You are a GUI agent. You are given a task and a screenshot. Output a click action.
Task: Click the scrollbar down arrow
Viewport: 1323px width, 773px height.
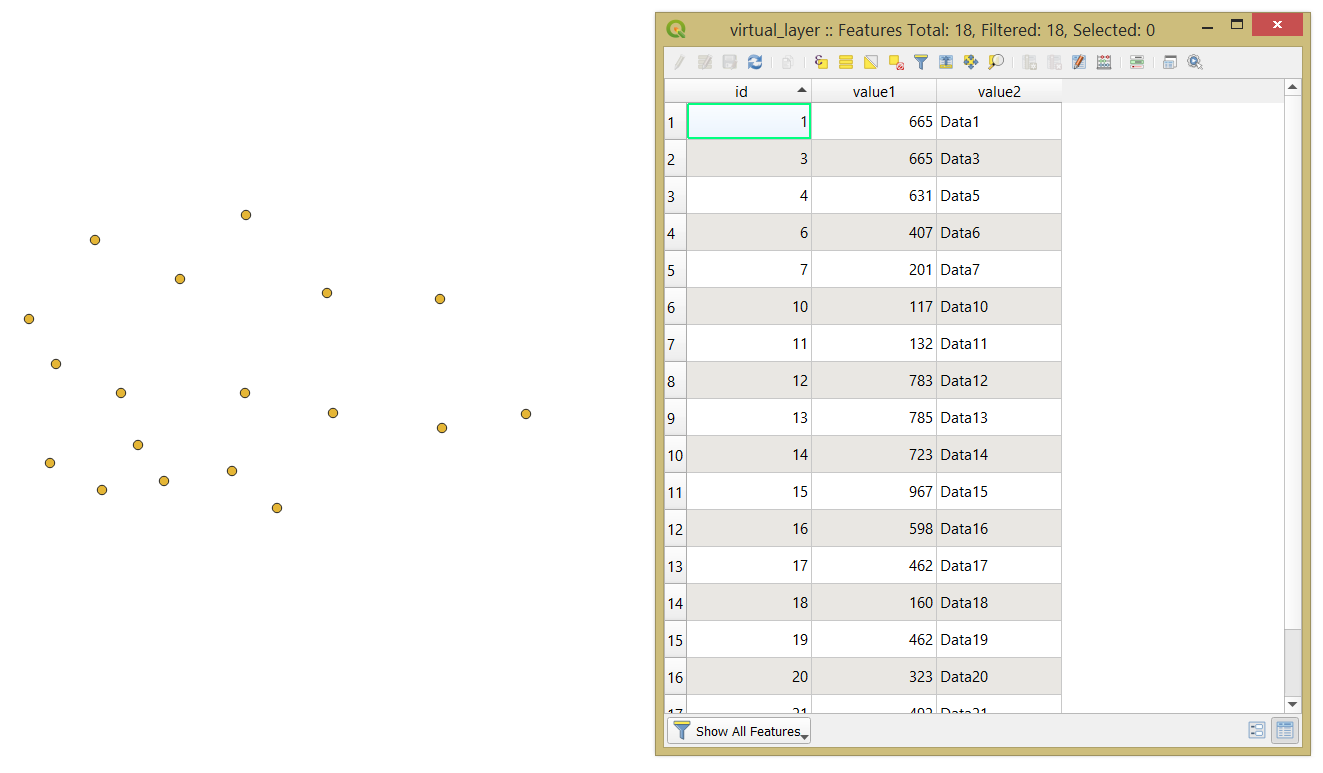(x=1293, y=705)
